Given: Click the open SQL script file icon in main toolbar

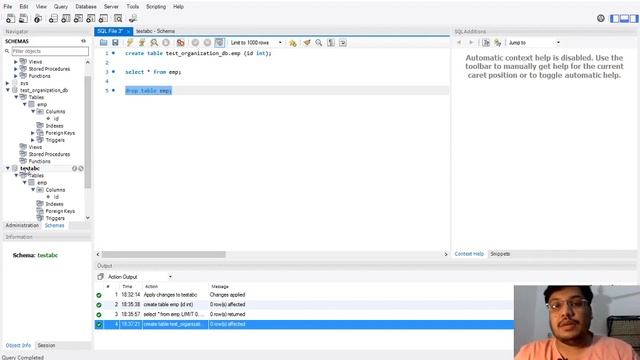Looking at the screenshot, I should click(x=23, y=18).
